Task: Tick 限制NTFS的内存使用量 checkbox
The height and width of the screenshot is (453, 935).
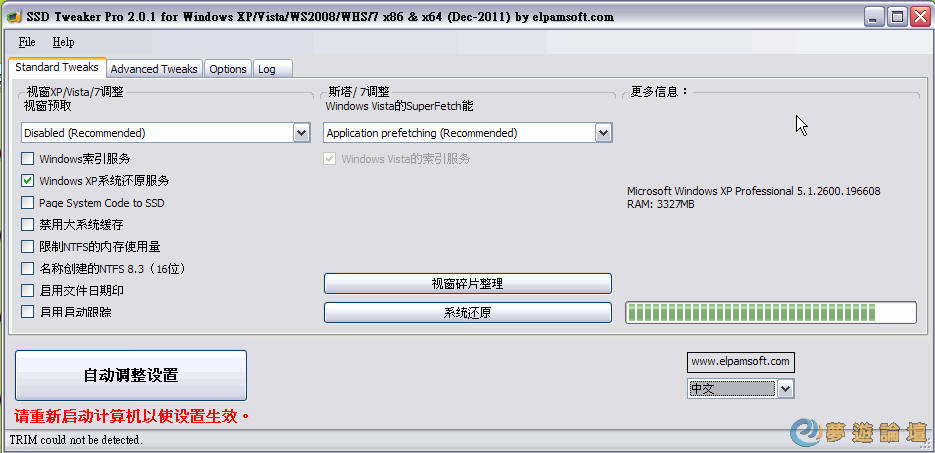Action: [x=27, y=246]
